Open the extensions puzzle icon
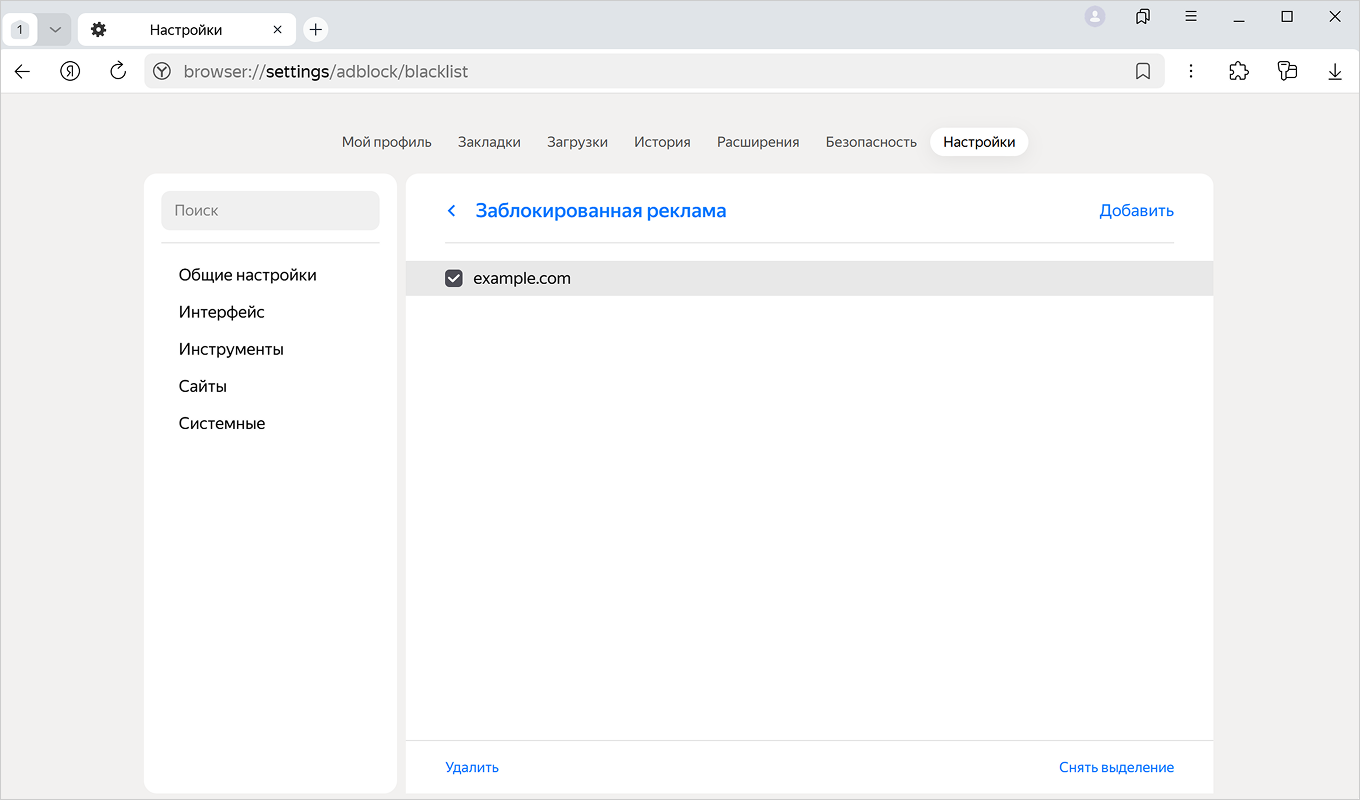 tap(1239, 71)
